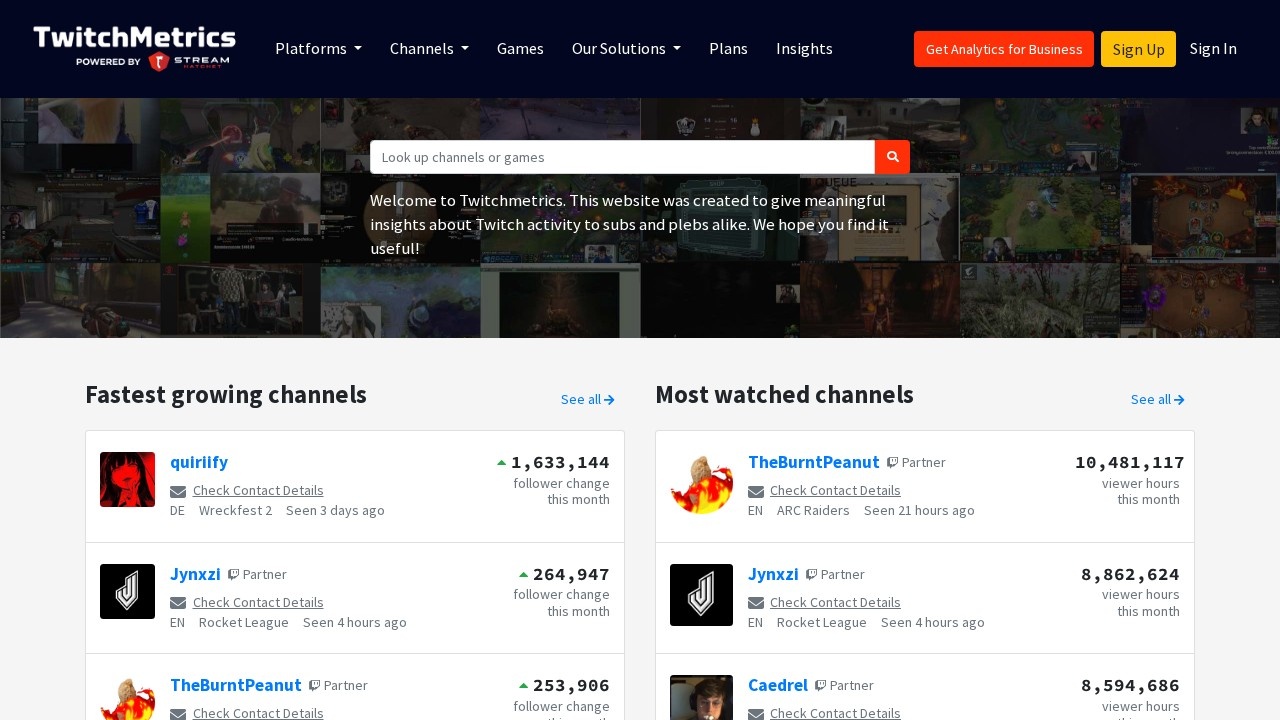
Task: Click the envelope icon beside Caedrel's contact details
Action: coord(757,713)
